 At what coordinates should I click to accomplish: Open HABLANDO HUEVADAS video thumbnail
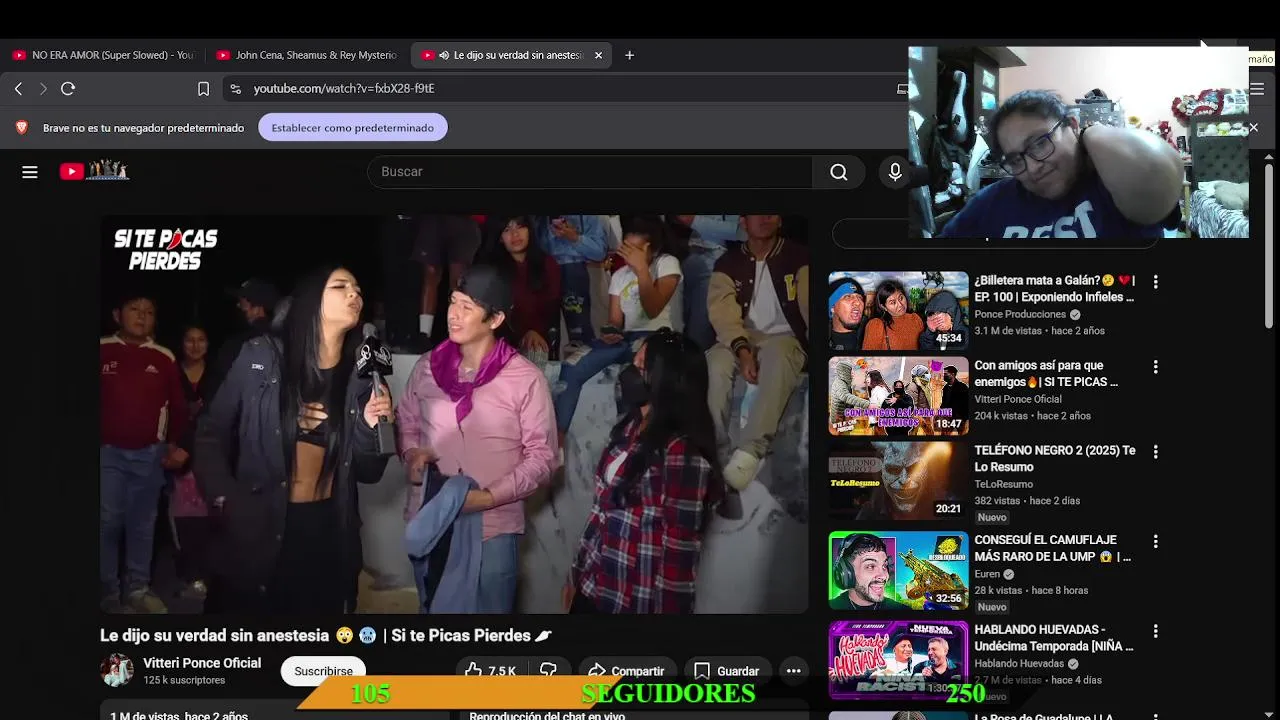(x=898, y=660)
